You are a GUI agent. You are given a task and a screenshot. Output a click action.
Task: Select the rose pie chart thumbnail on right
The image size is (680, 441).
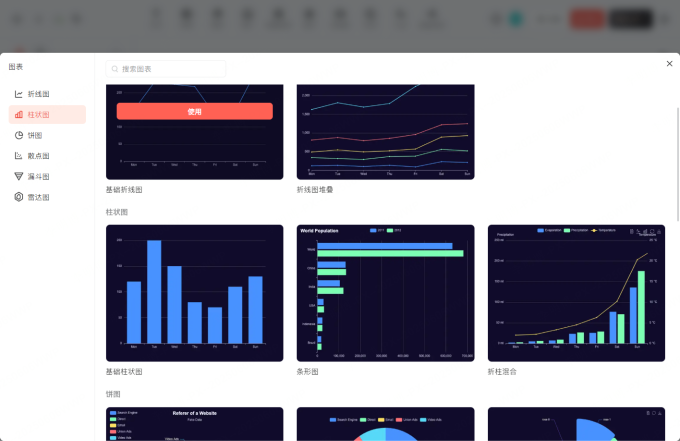click(x=576, y=424)
